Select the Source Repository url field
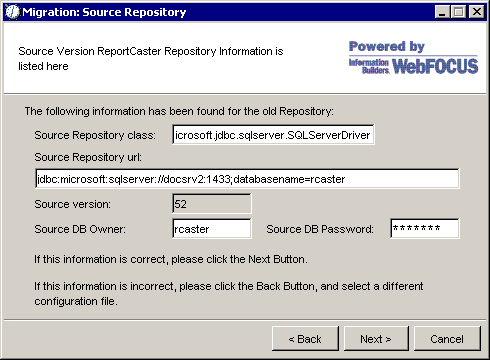 pyautogui.click(x=247, y=179)
